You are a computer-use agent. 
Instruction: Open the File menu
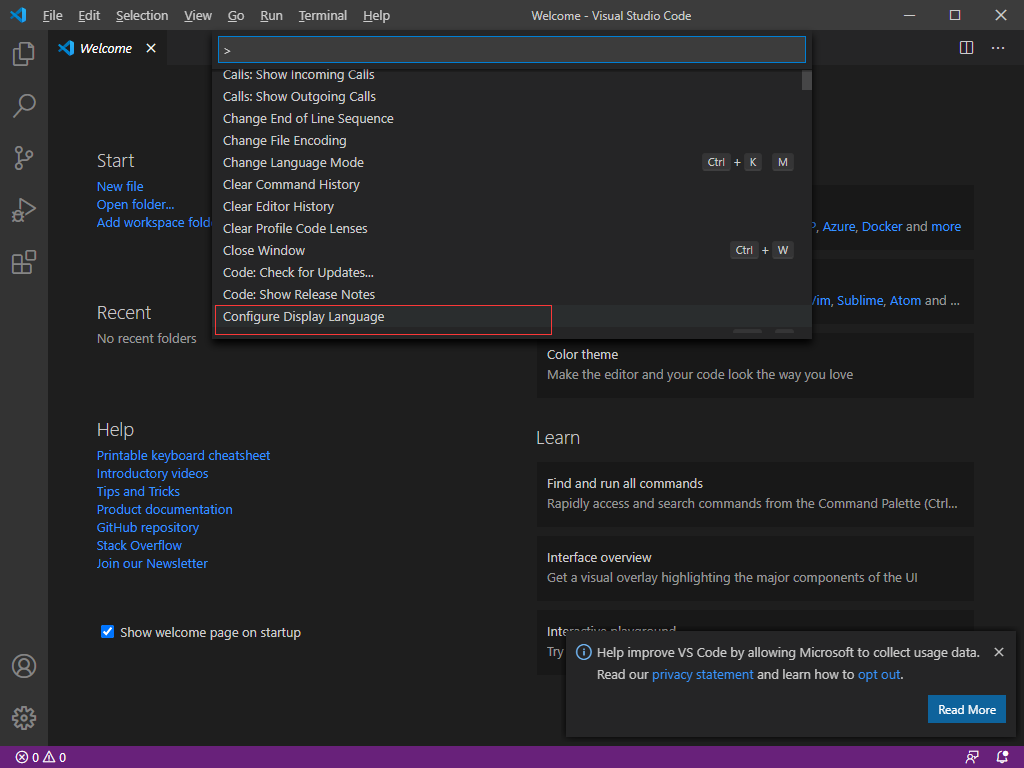tap(52, 16)
